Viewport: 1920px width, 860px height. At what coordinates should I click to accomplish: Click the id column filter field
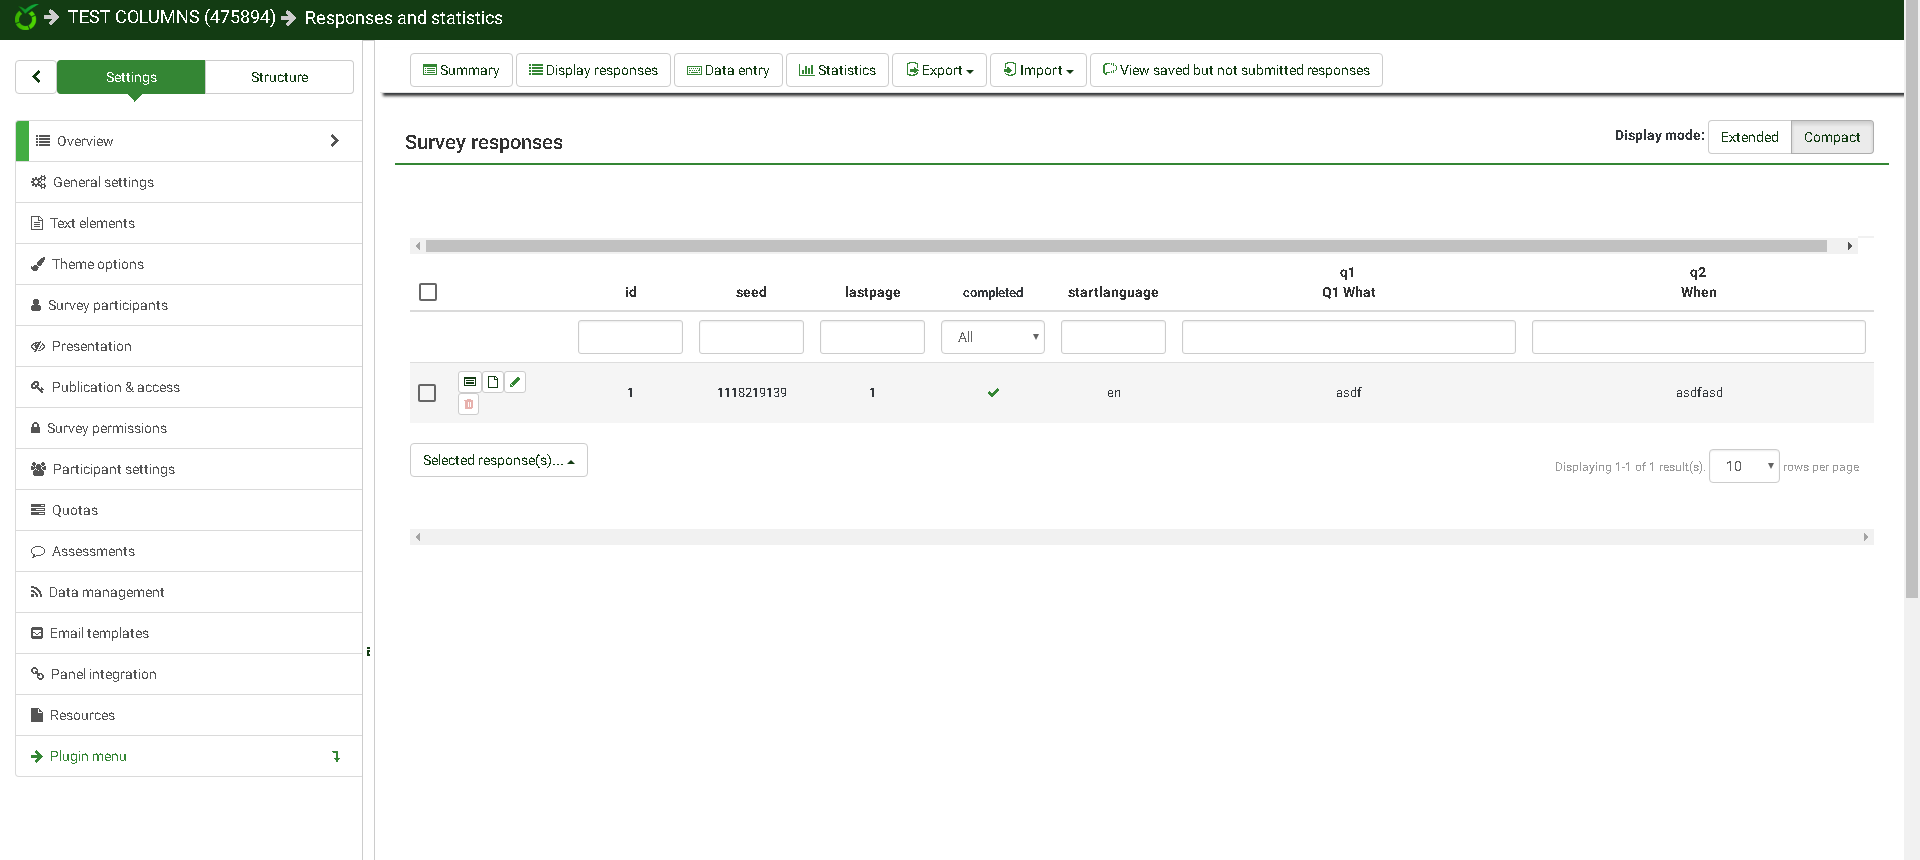coord(630,337)
